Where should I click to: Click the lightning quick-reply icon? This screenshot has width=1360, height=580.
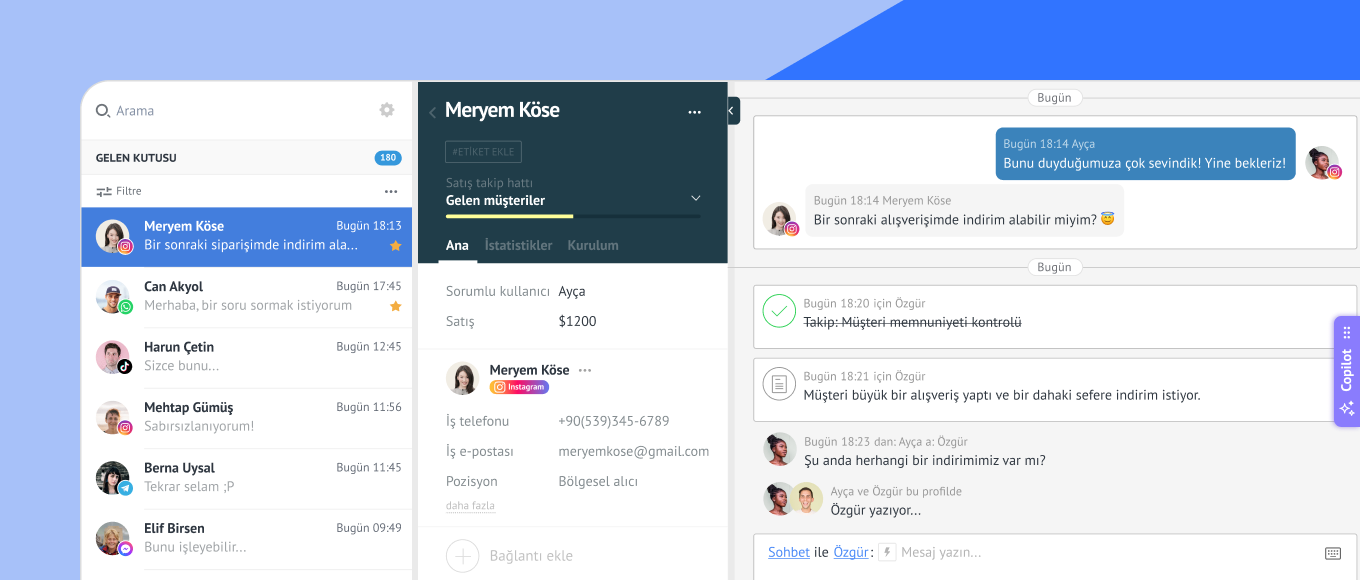point(887,552)
